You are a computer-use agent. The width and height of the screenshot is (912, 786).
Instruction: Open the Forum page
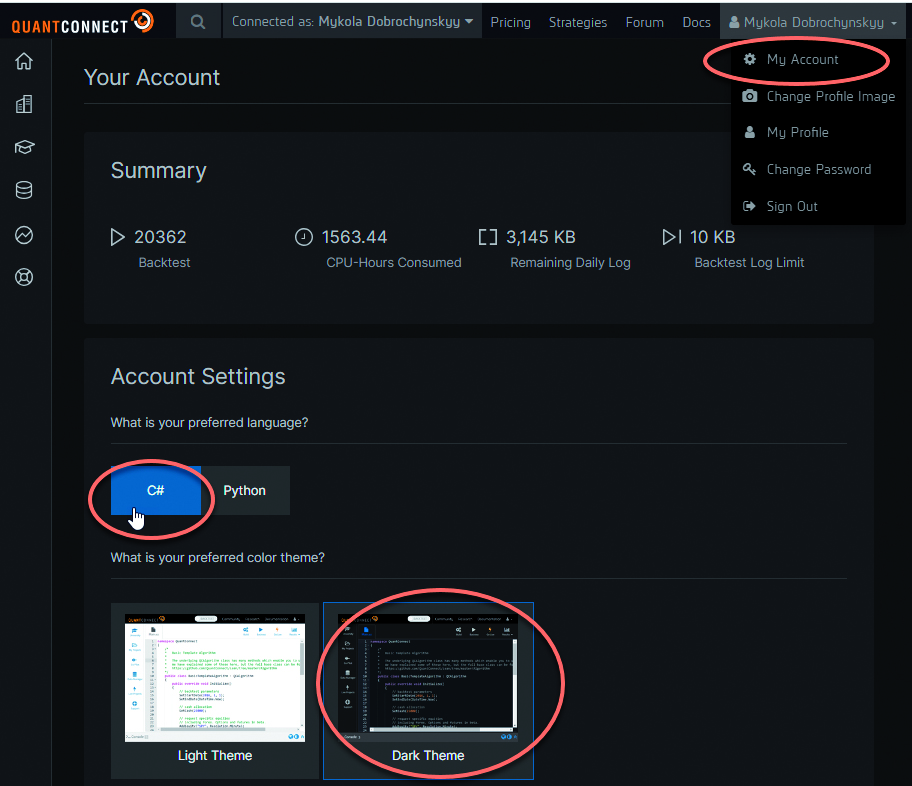tap(644, 22)
